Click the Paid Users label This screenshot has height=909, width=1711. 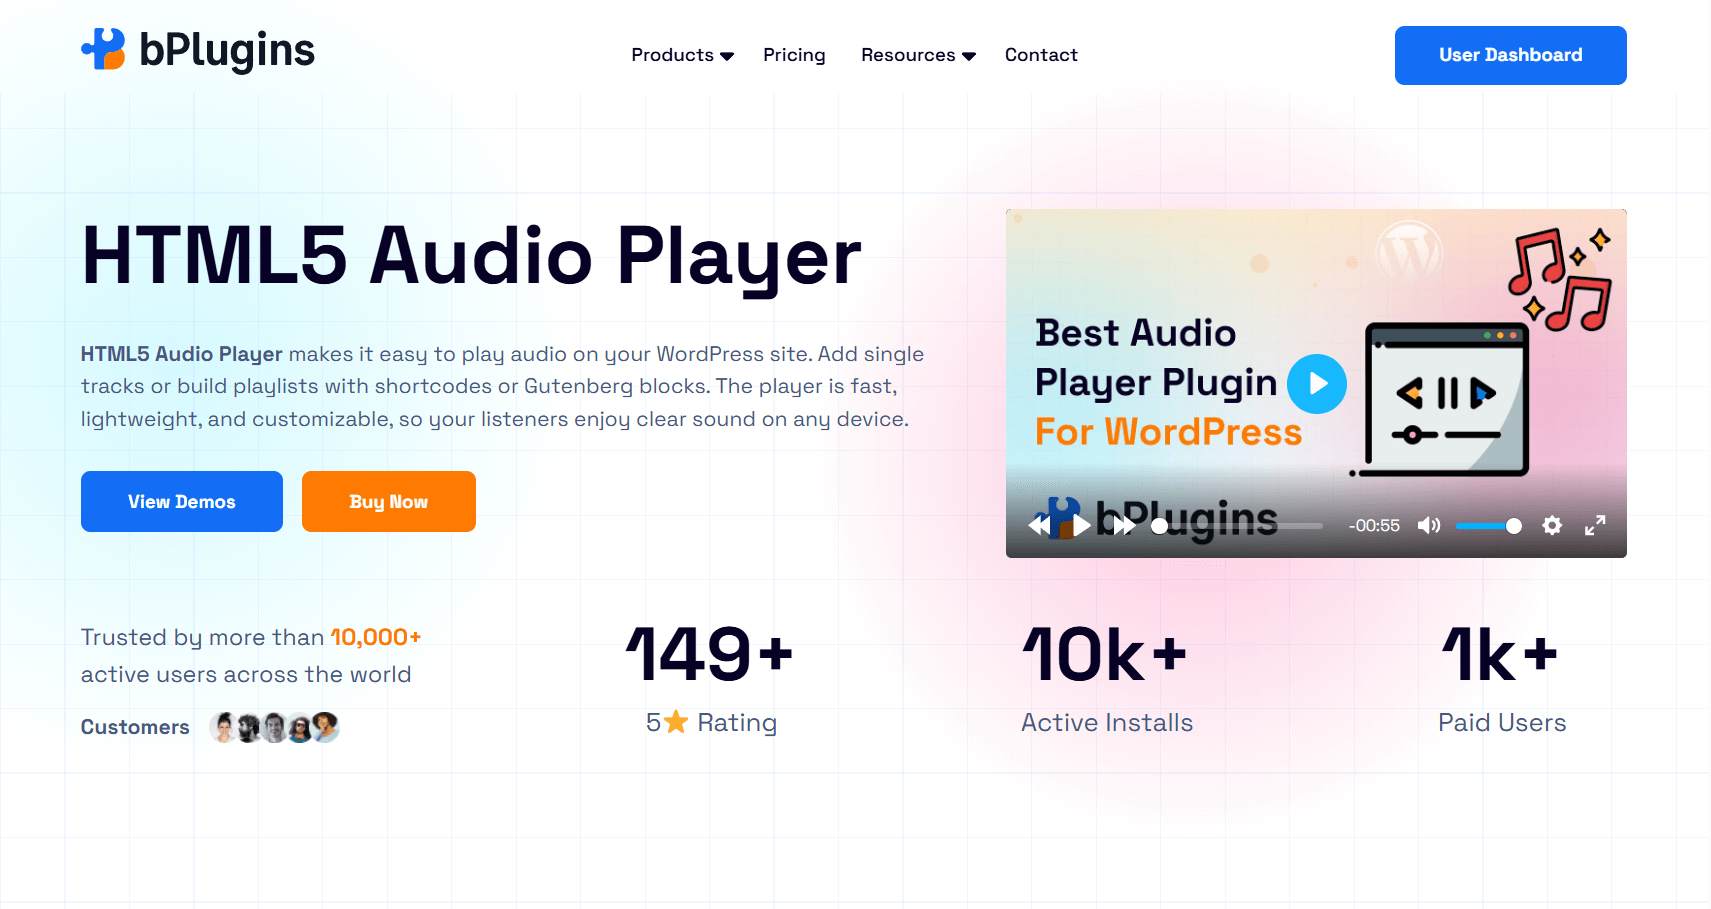[1502, 723]
